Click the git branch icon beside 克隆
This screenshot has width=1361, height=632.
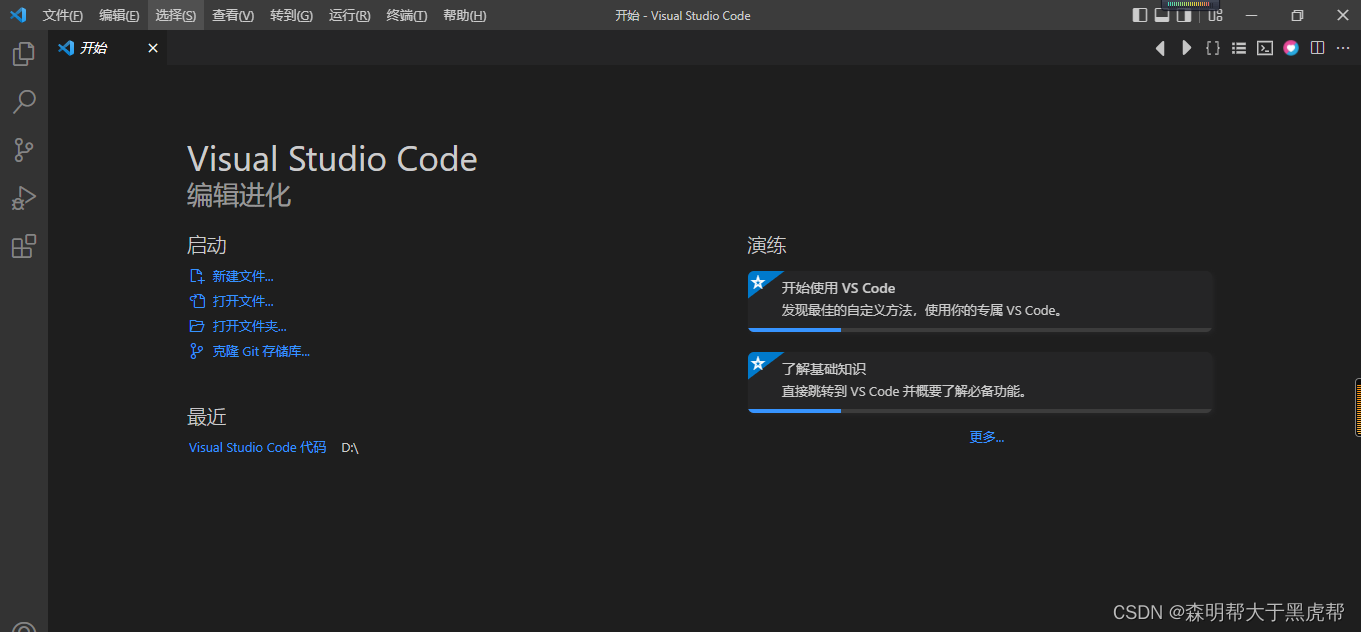tap(197, 351)
